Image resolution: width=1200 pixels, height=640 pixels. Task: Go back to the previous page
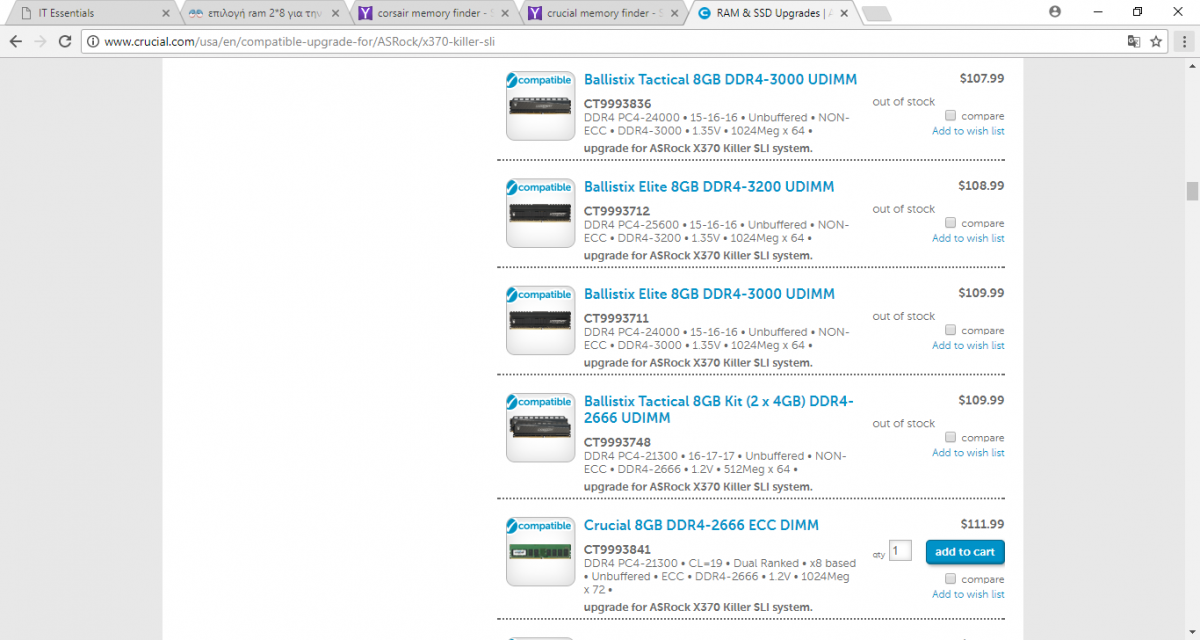click(x=16, y=42)
